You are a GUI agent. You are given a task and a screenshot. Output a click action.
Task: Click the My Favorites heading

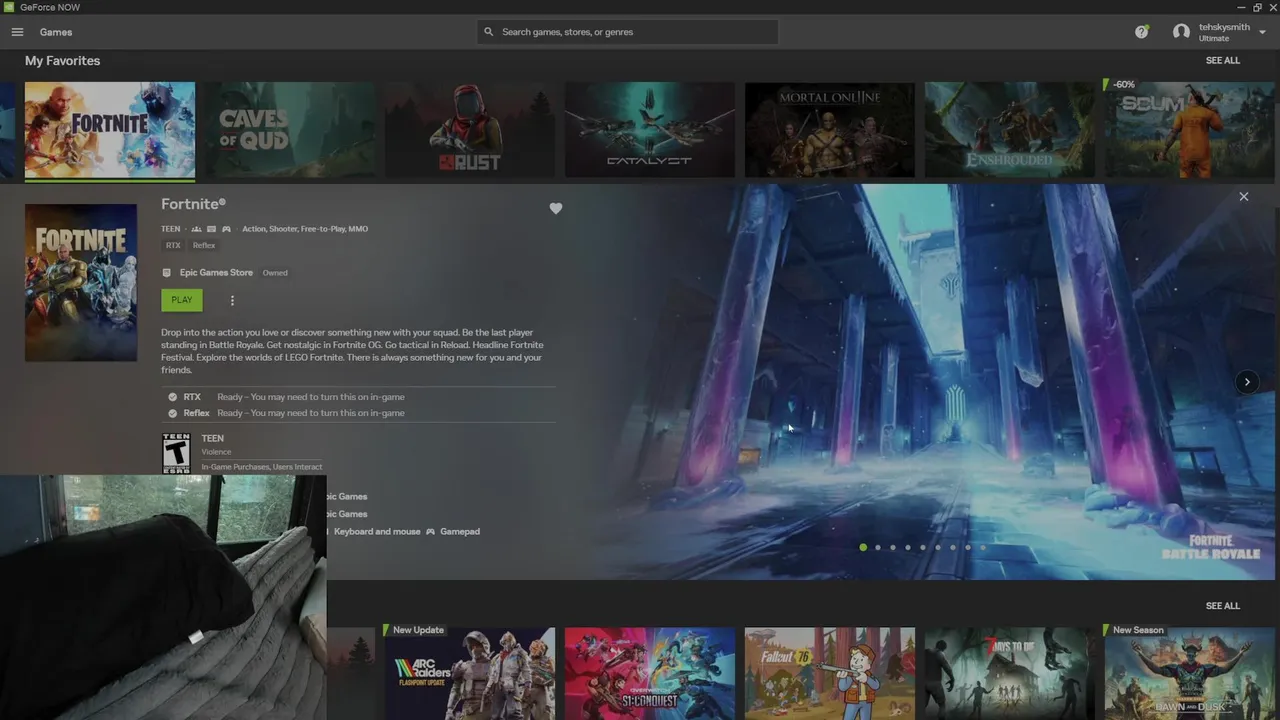pyautogui.click(x=62, y=61)
